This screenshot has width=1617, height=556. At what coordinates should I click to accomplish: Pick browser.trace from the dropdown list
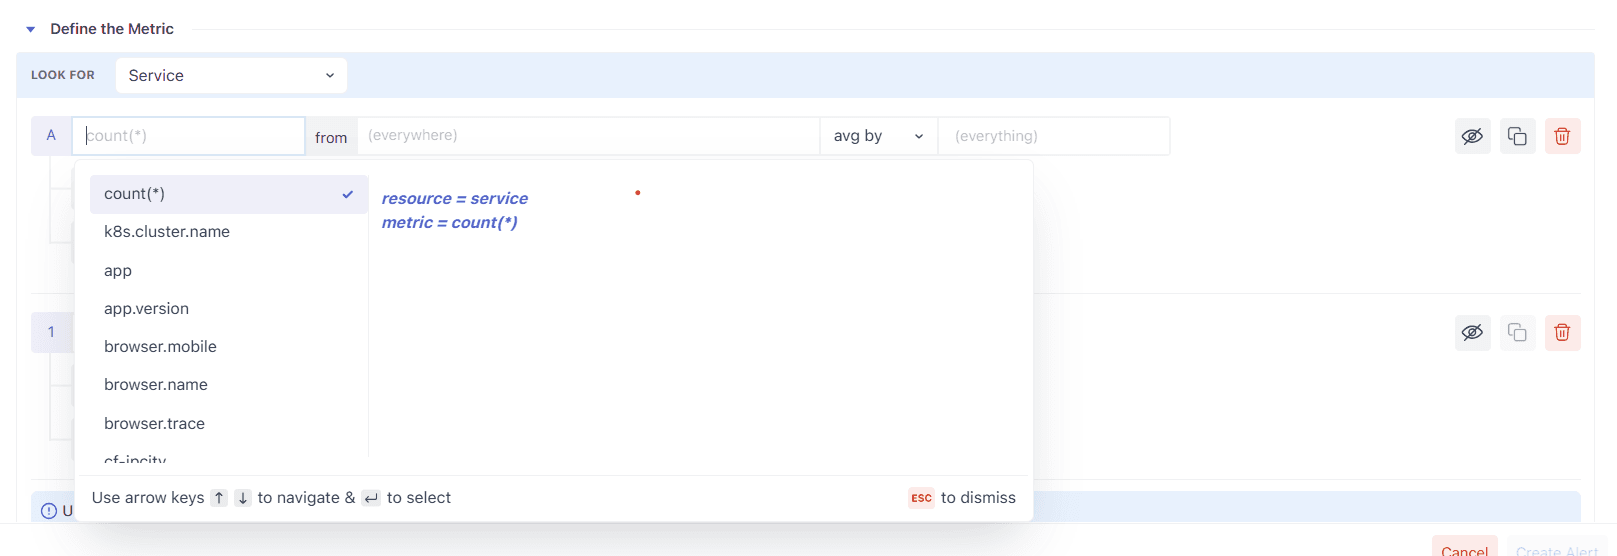pyautogui.click(x=154, y=424)
